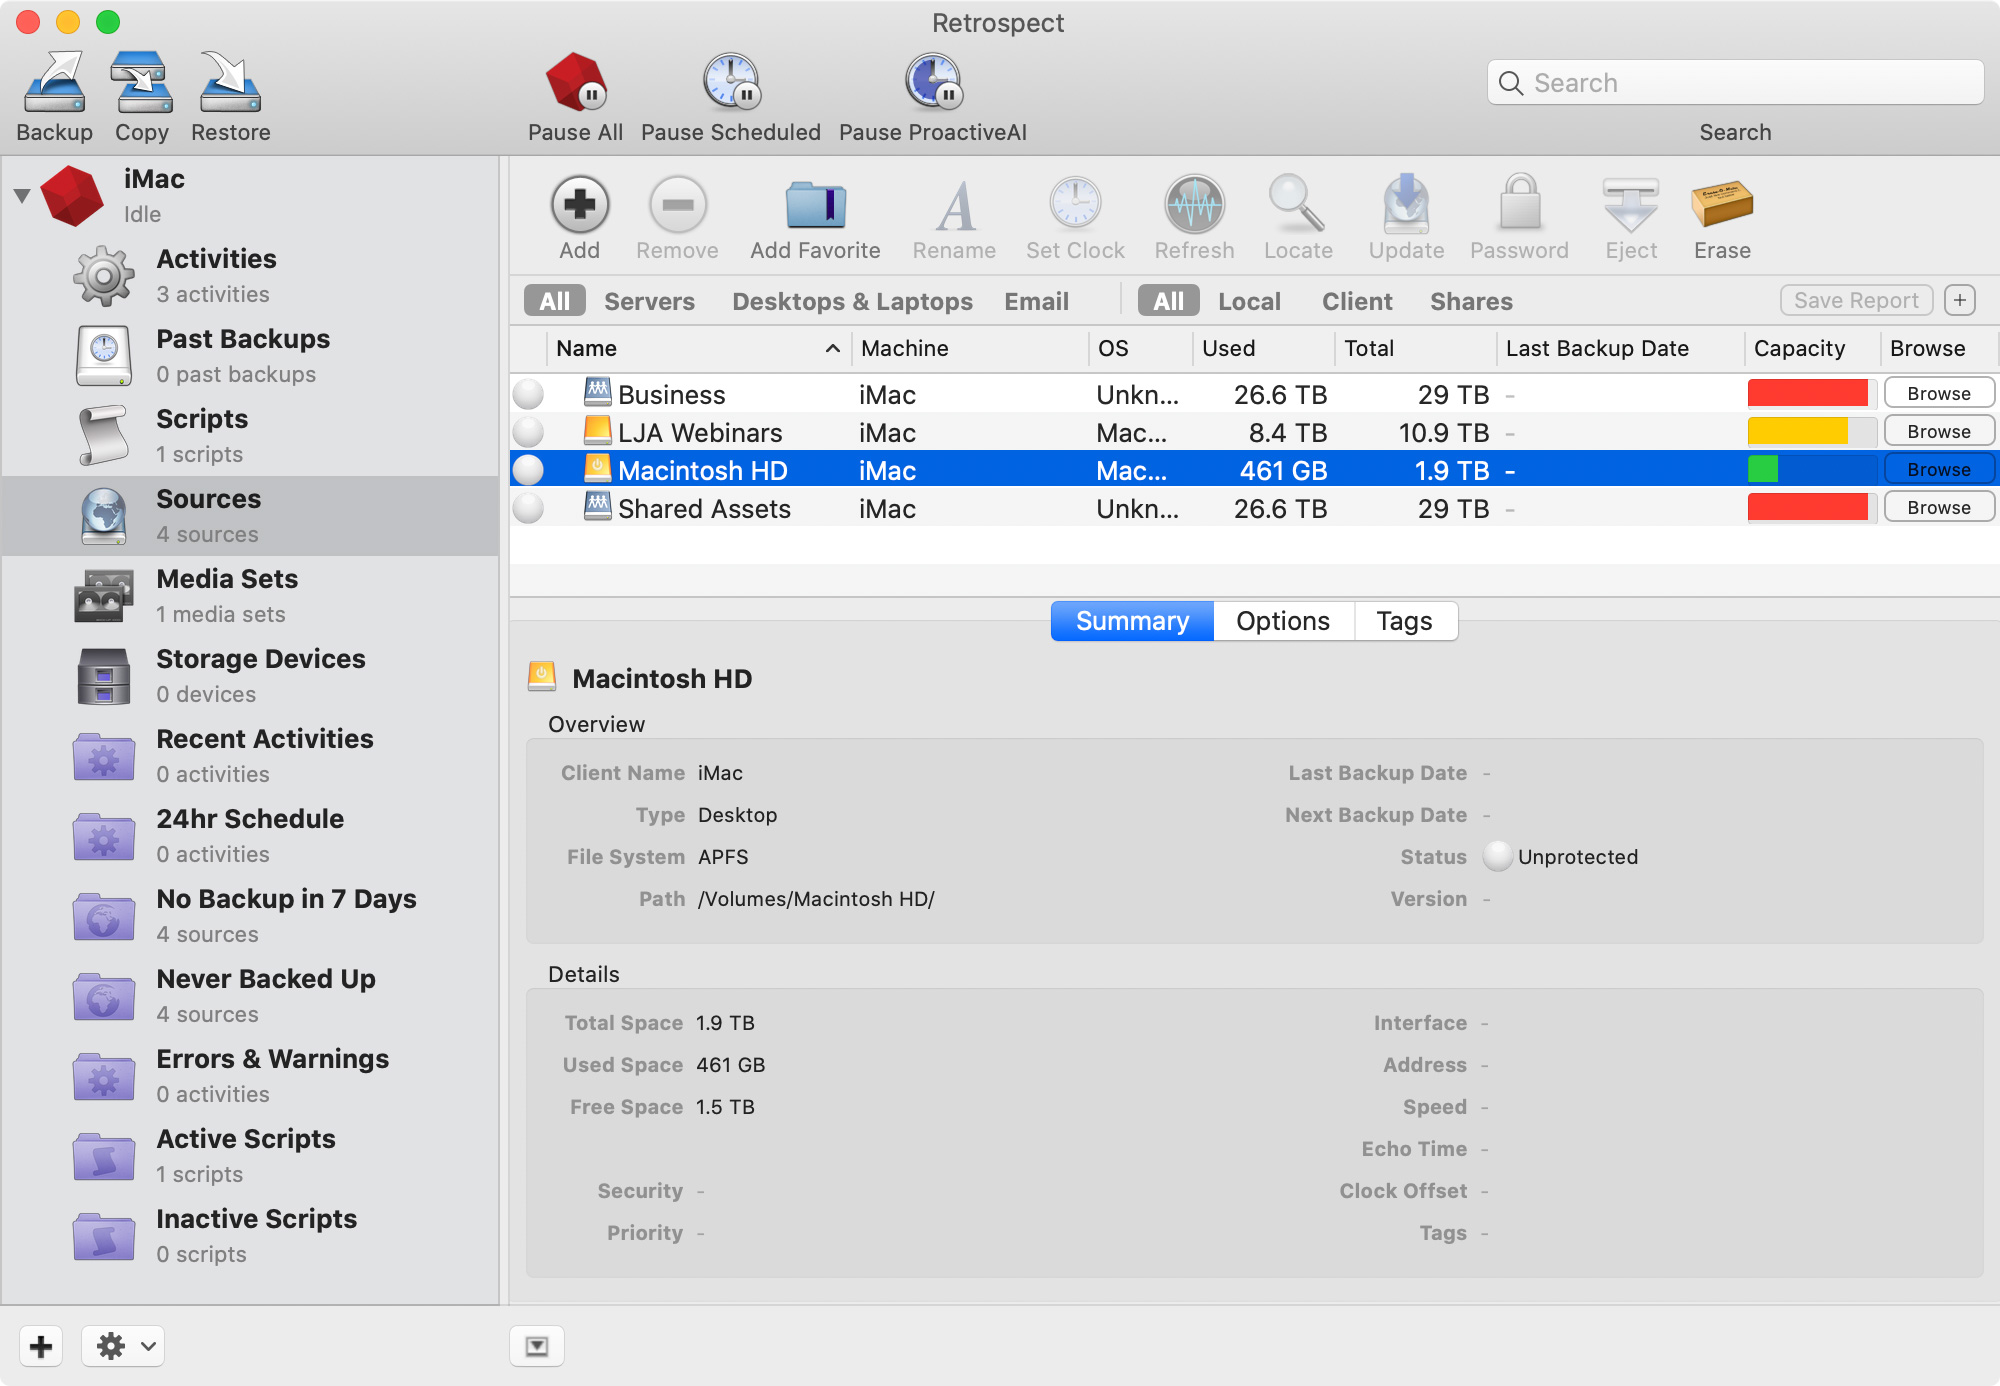Click the Search input field
The image size is (2000, 1386).
[1735, 82]
